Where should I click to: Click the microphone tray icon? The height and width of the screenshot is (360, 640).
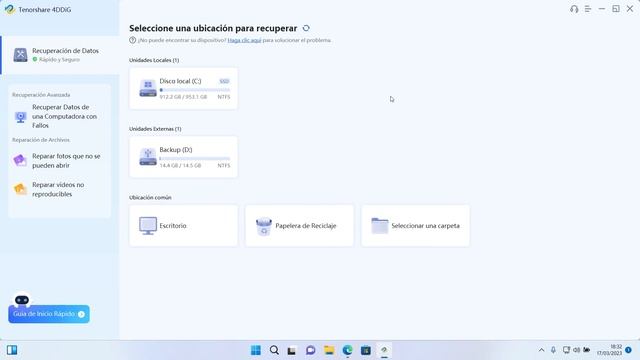click(553, 350)
